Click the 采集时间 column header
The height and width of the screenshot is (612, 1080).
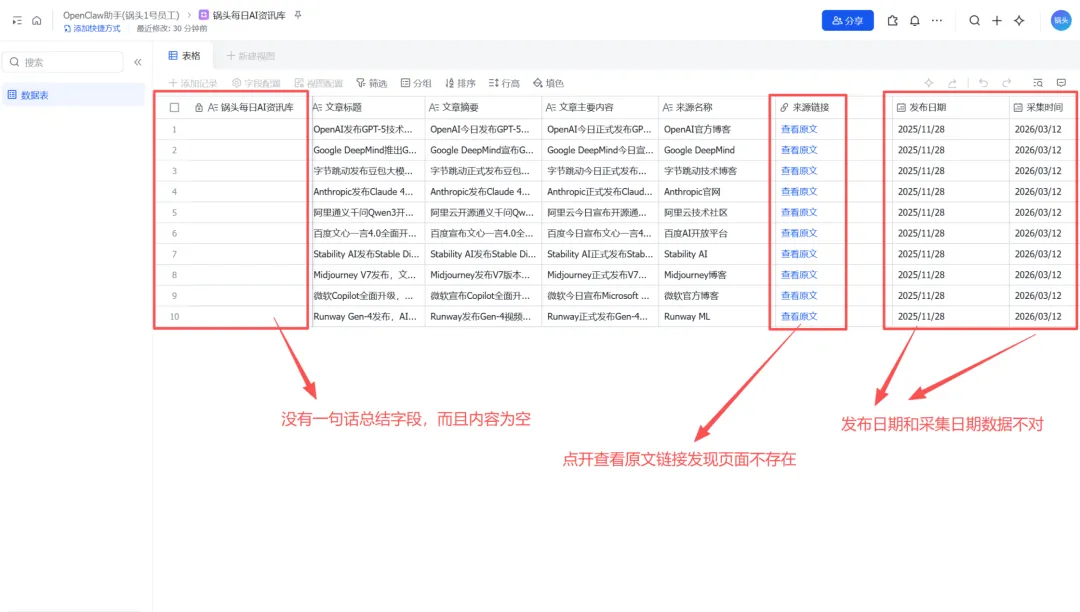click(x=1043, y=107)
